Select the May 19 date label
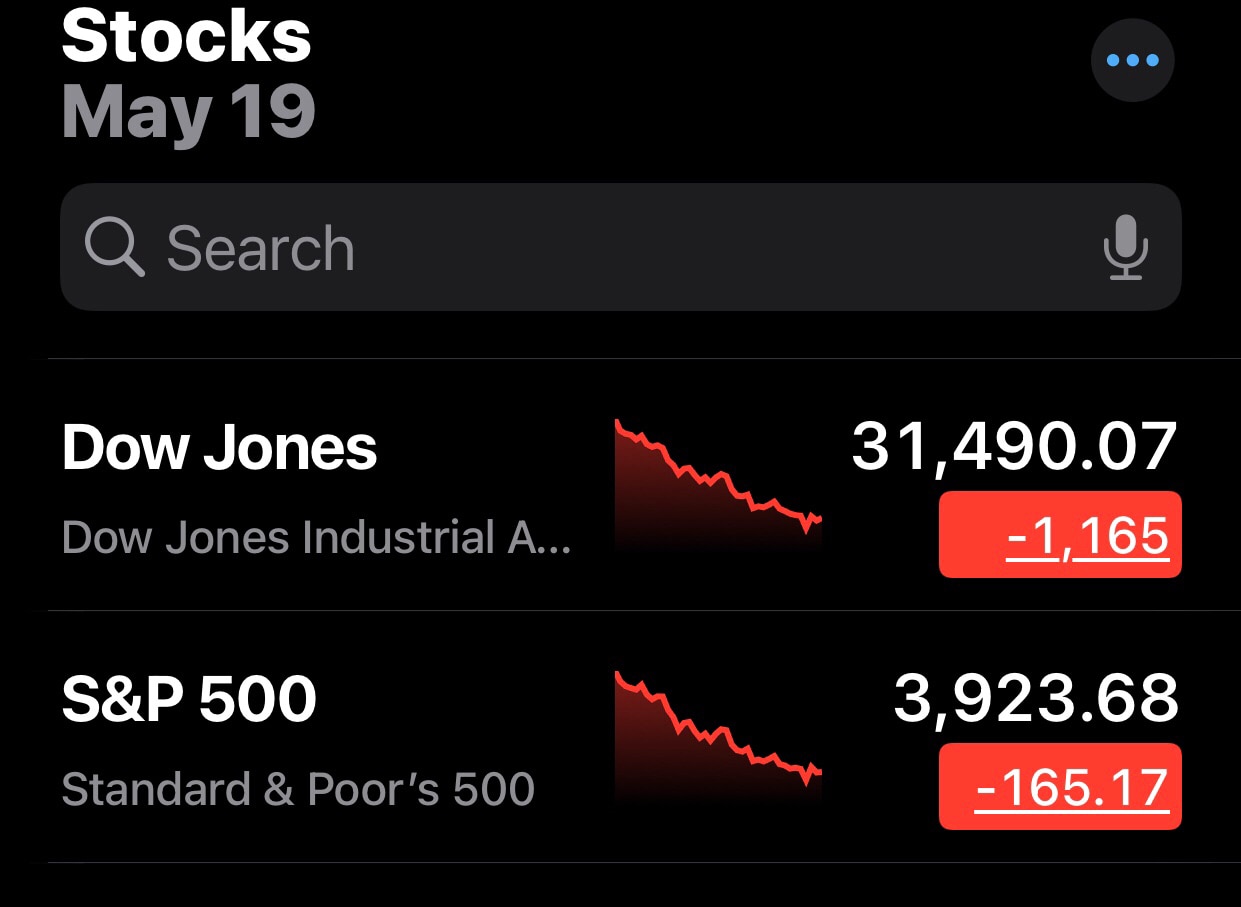This screenshot has width=1241, height=907. tap(188, 112)
